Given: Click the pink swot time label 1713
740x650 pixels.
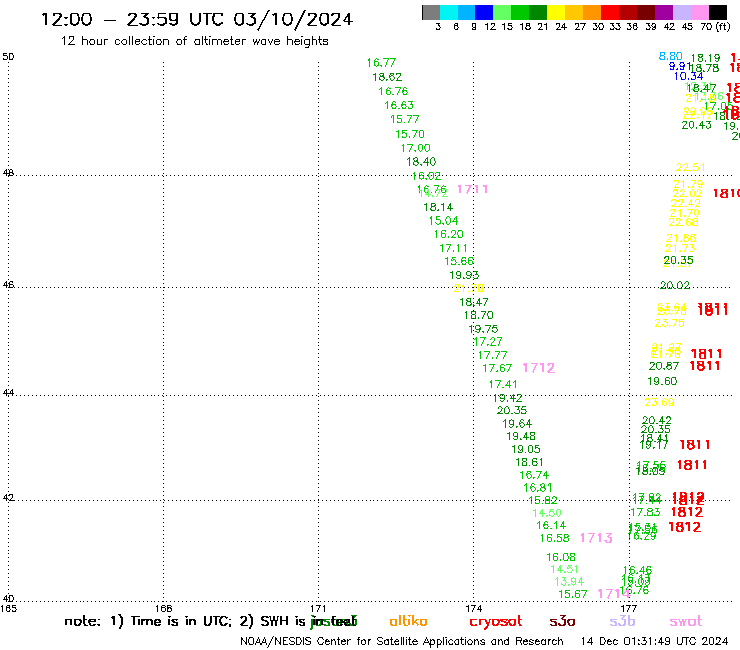Looking at the screenshot, I should [596, 538].
